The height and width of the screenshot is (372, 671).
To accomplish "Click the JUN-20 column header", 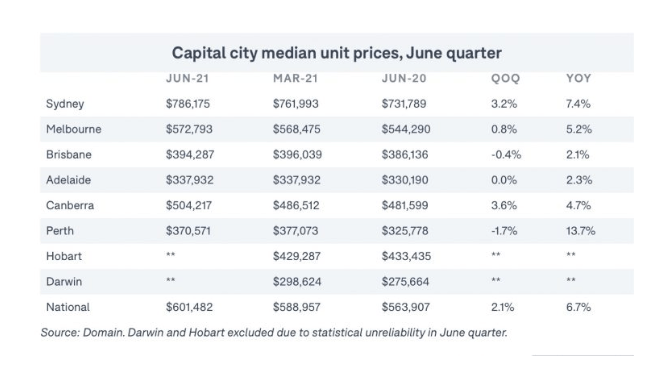I will 404,78.
